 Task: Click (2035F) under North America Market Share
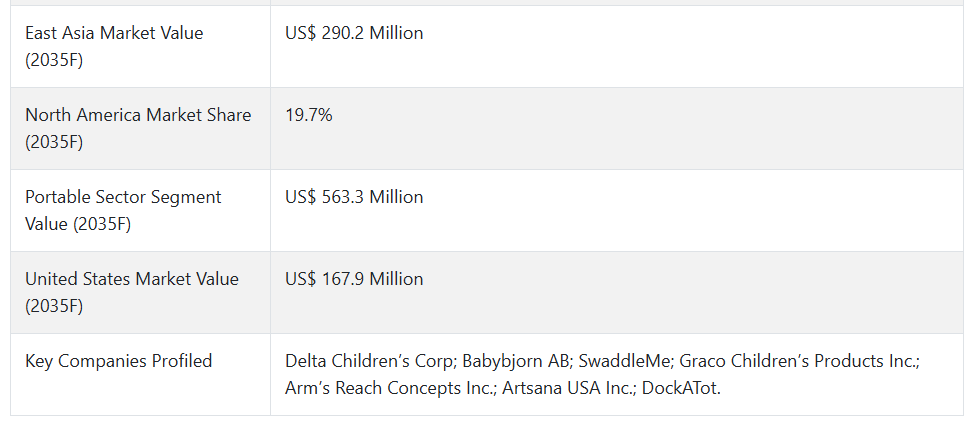tap(54, 142)
